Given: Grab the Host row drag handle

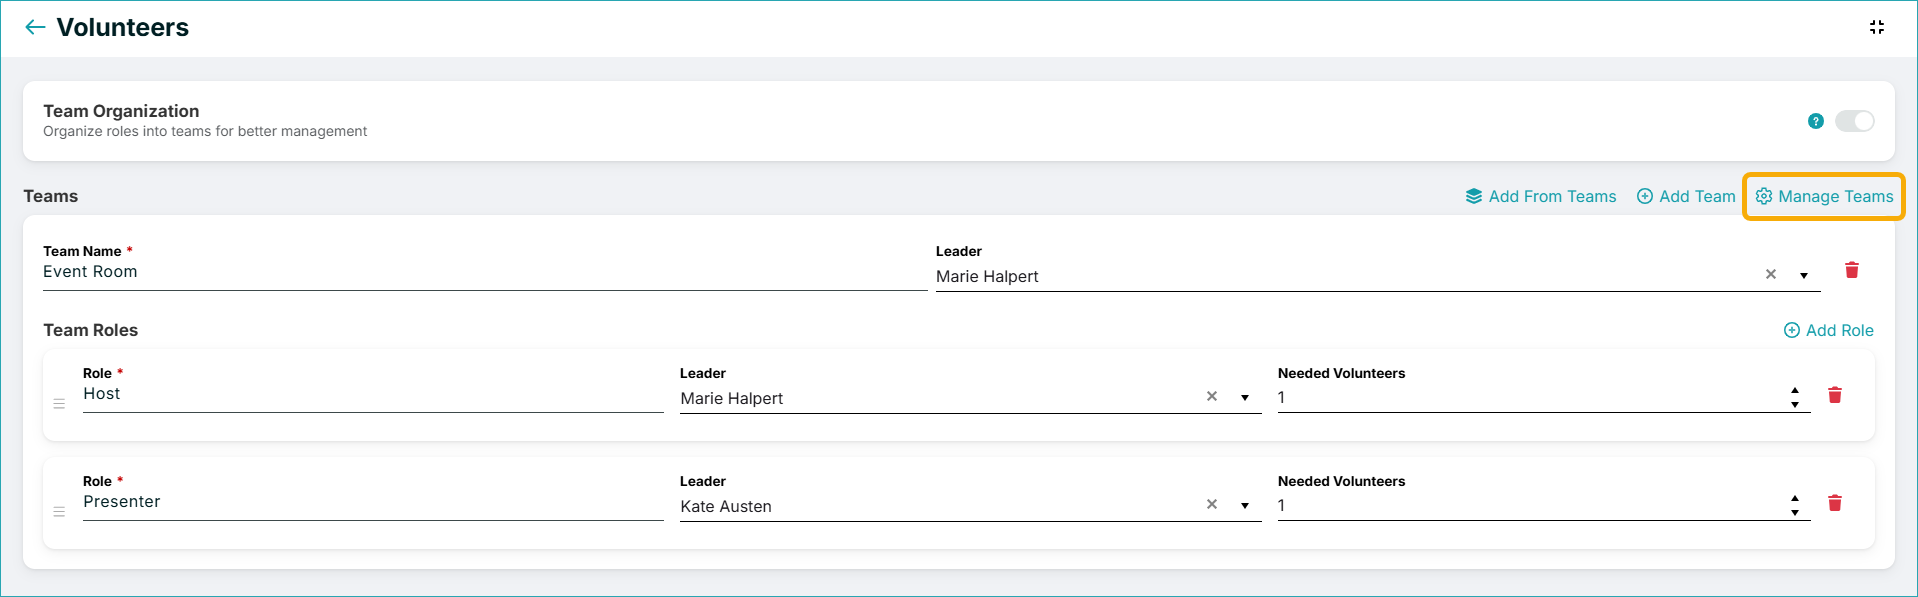Looking at the screenshot, I should [x=59, y=404].
